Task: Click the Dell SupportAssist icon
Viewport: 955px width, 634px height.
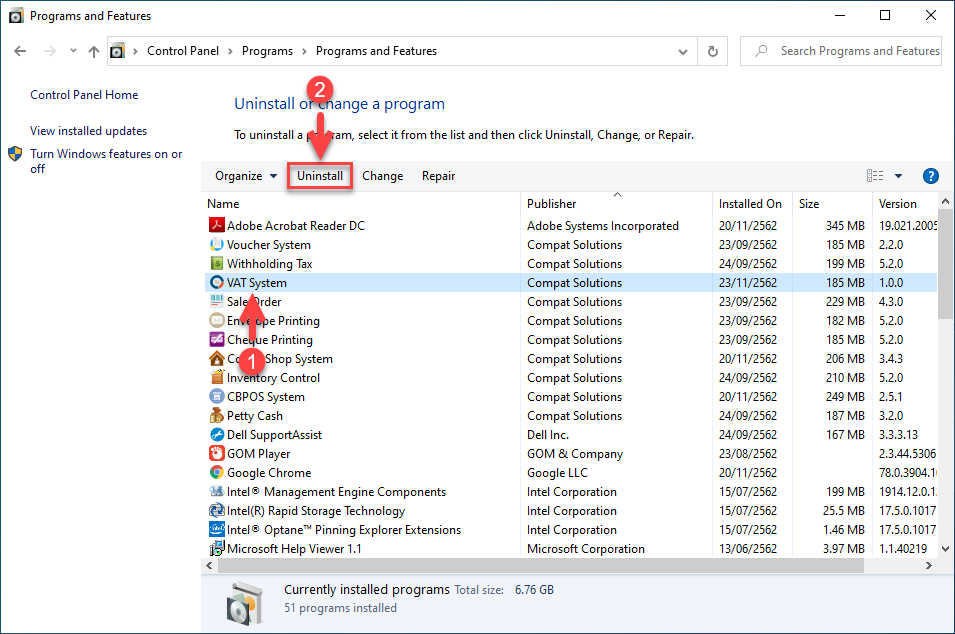Action: (x=216, y=434)
